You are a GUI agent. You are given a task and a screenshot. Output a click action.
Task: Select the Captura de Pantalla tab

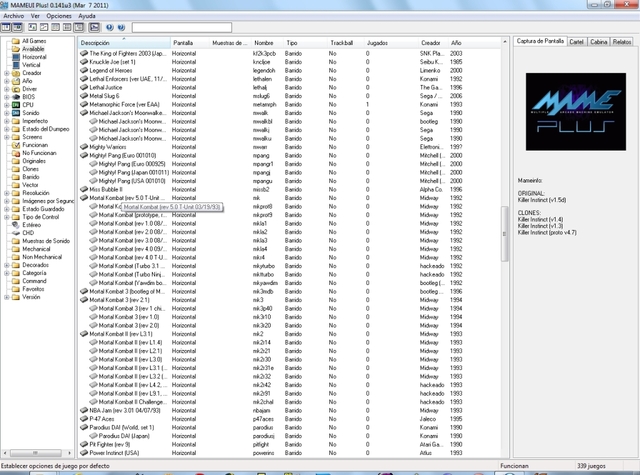(x=540, y=41)
